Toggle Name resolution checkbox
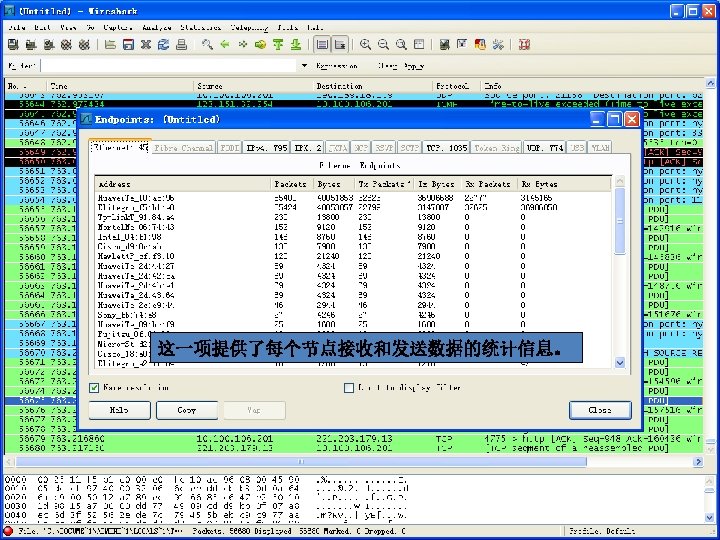This screenshot has height=540, width=720. coord(94,388)
